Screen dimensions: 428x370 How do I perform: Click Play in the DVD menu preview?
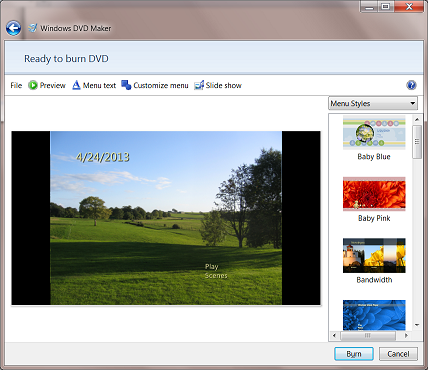[x=212, y=267]
